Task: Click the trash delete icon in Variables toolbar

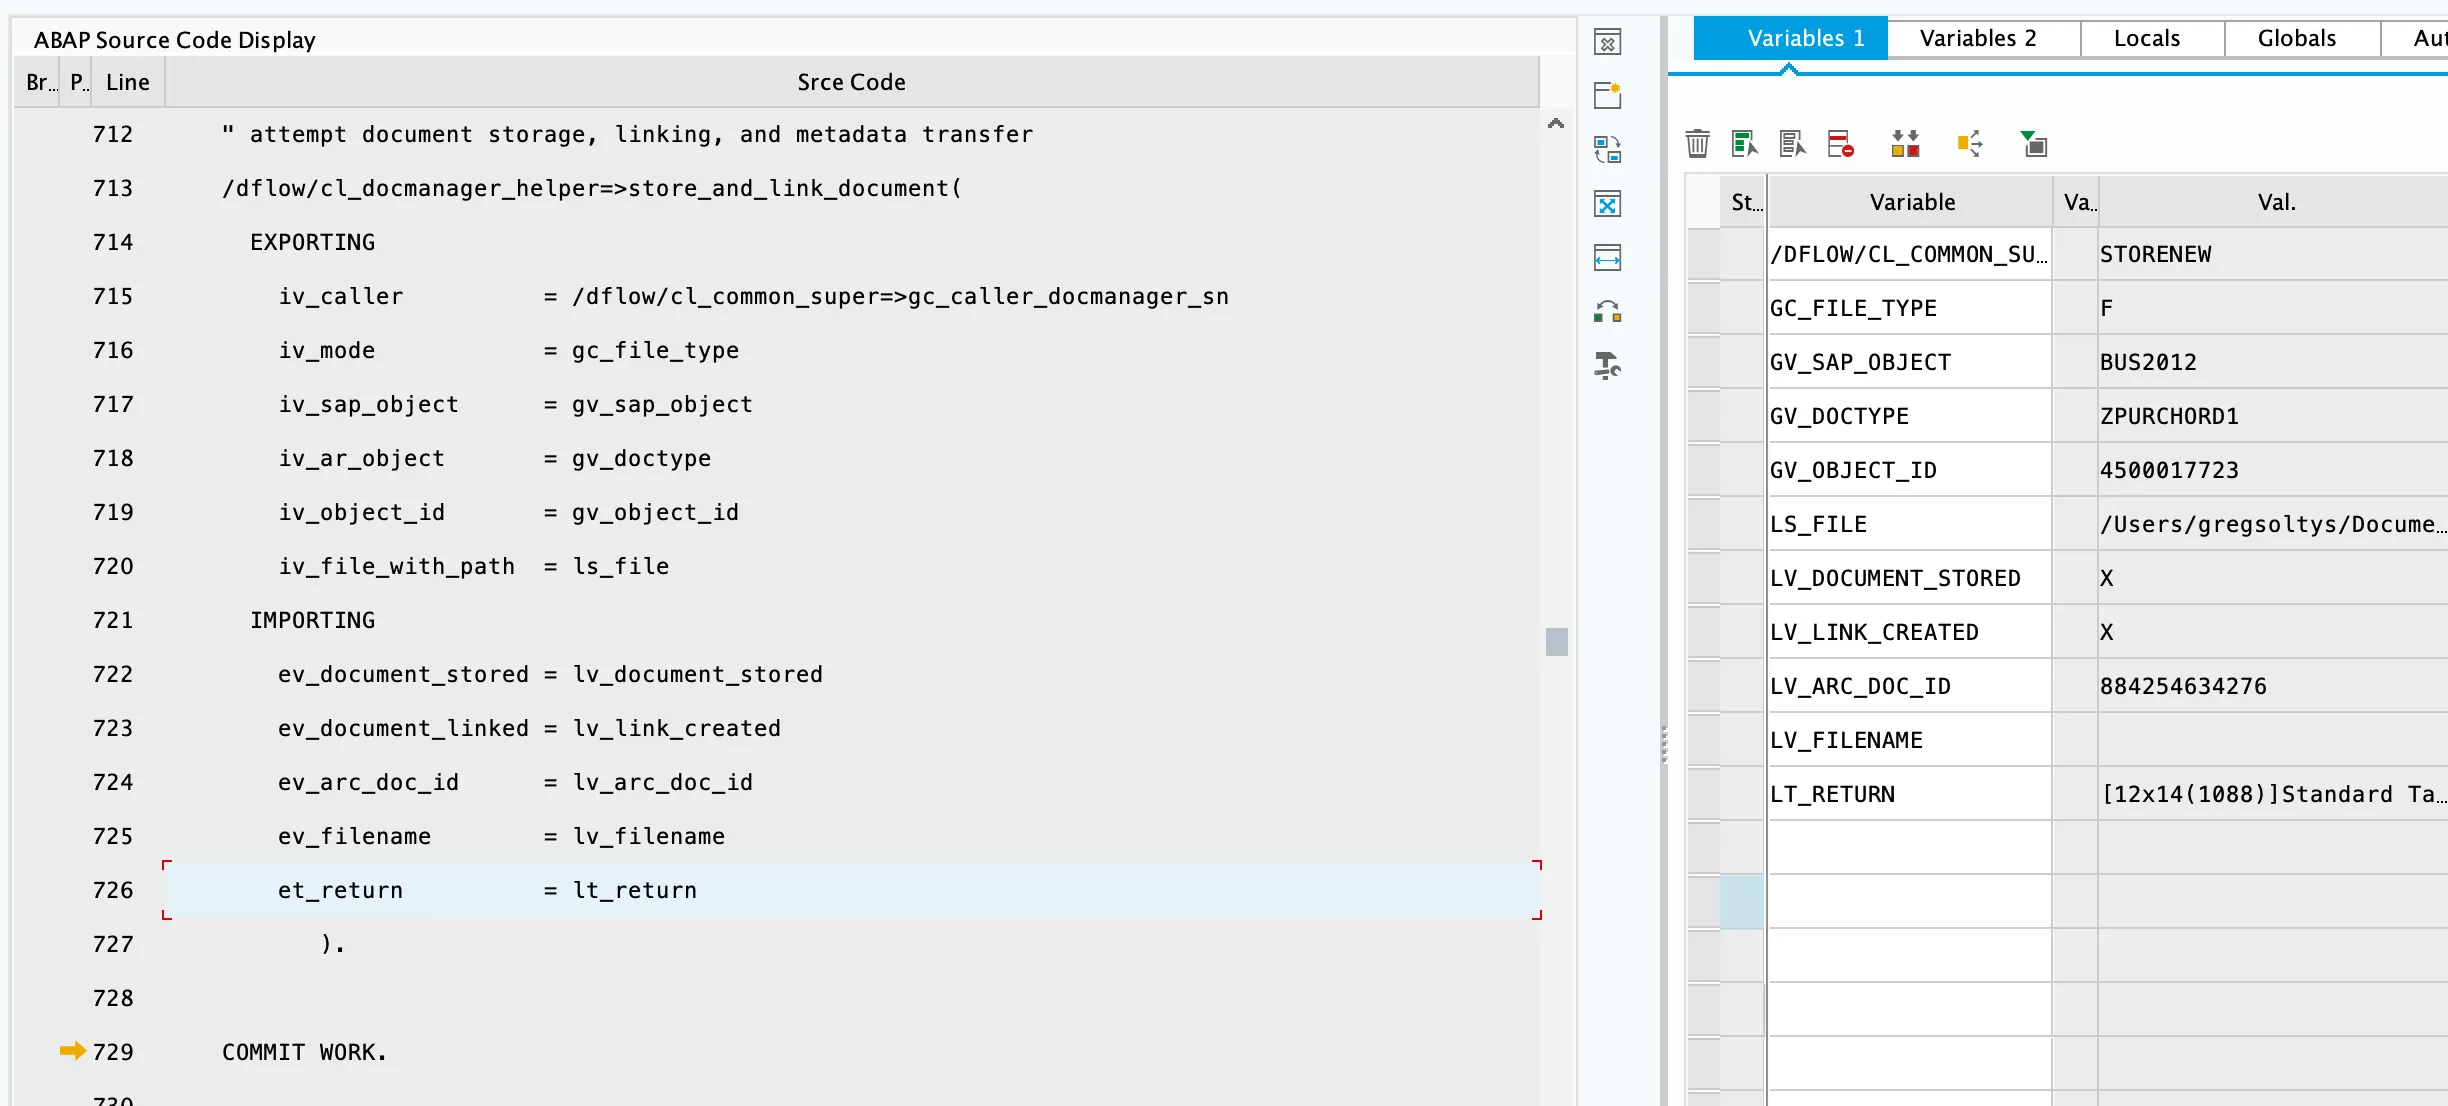Action: (x=1697, y=144)
